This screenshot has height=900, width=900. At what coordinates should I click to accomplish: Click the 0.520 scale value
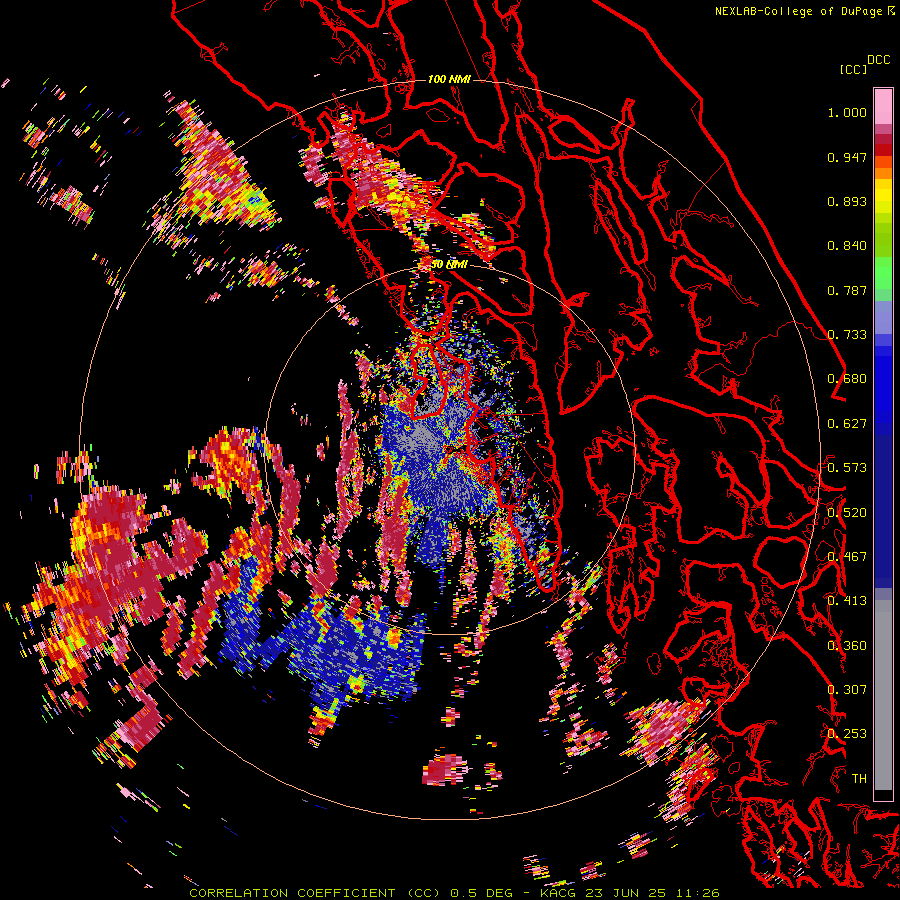tap(847, 513)
